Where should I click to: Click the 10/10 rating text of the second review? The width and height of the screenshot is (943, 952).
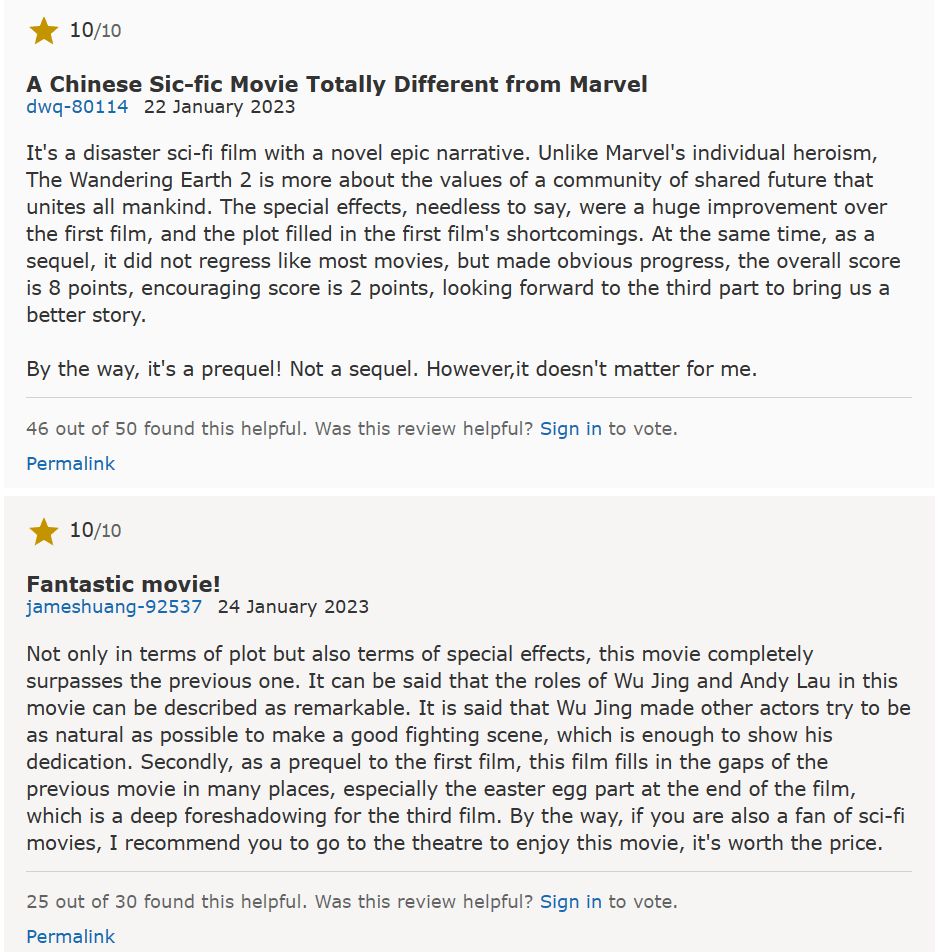coord(95,531)
